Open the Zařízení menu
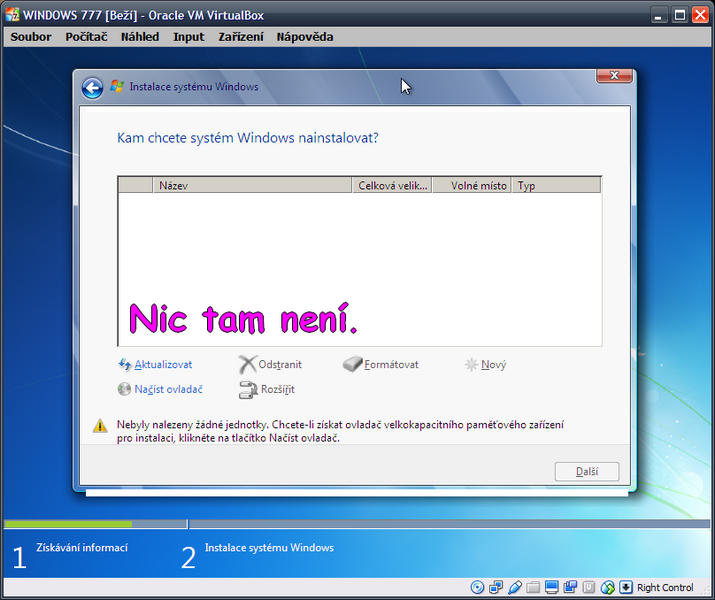This screenshot has height=600, width=715. (x=241, y=37)
